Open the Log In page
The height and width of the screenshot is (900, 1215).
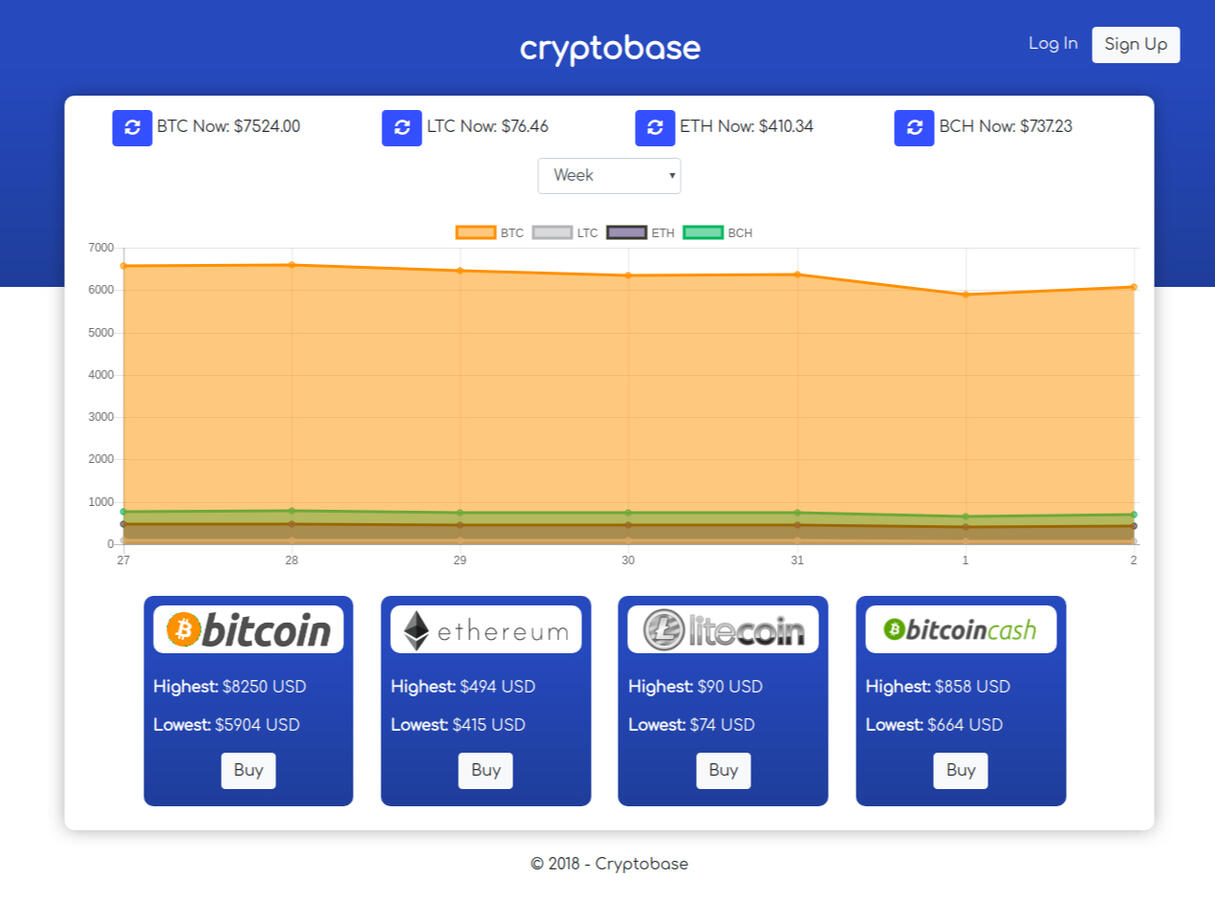click(x=1053, y=44)
